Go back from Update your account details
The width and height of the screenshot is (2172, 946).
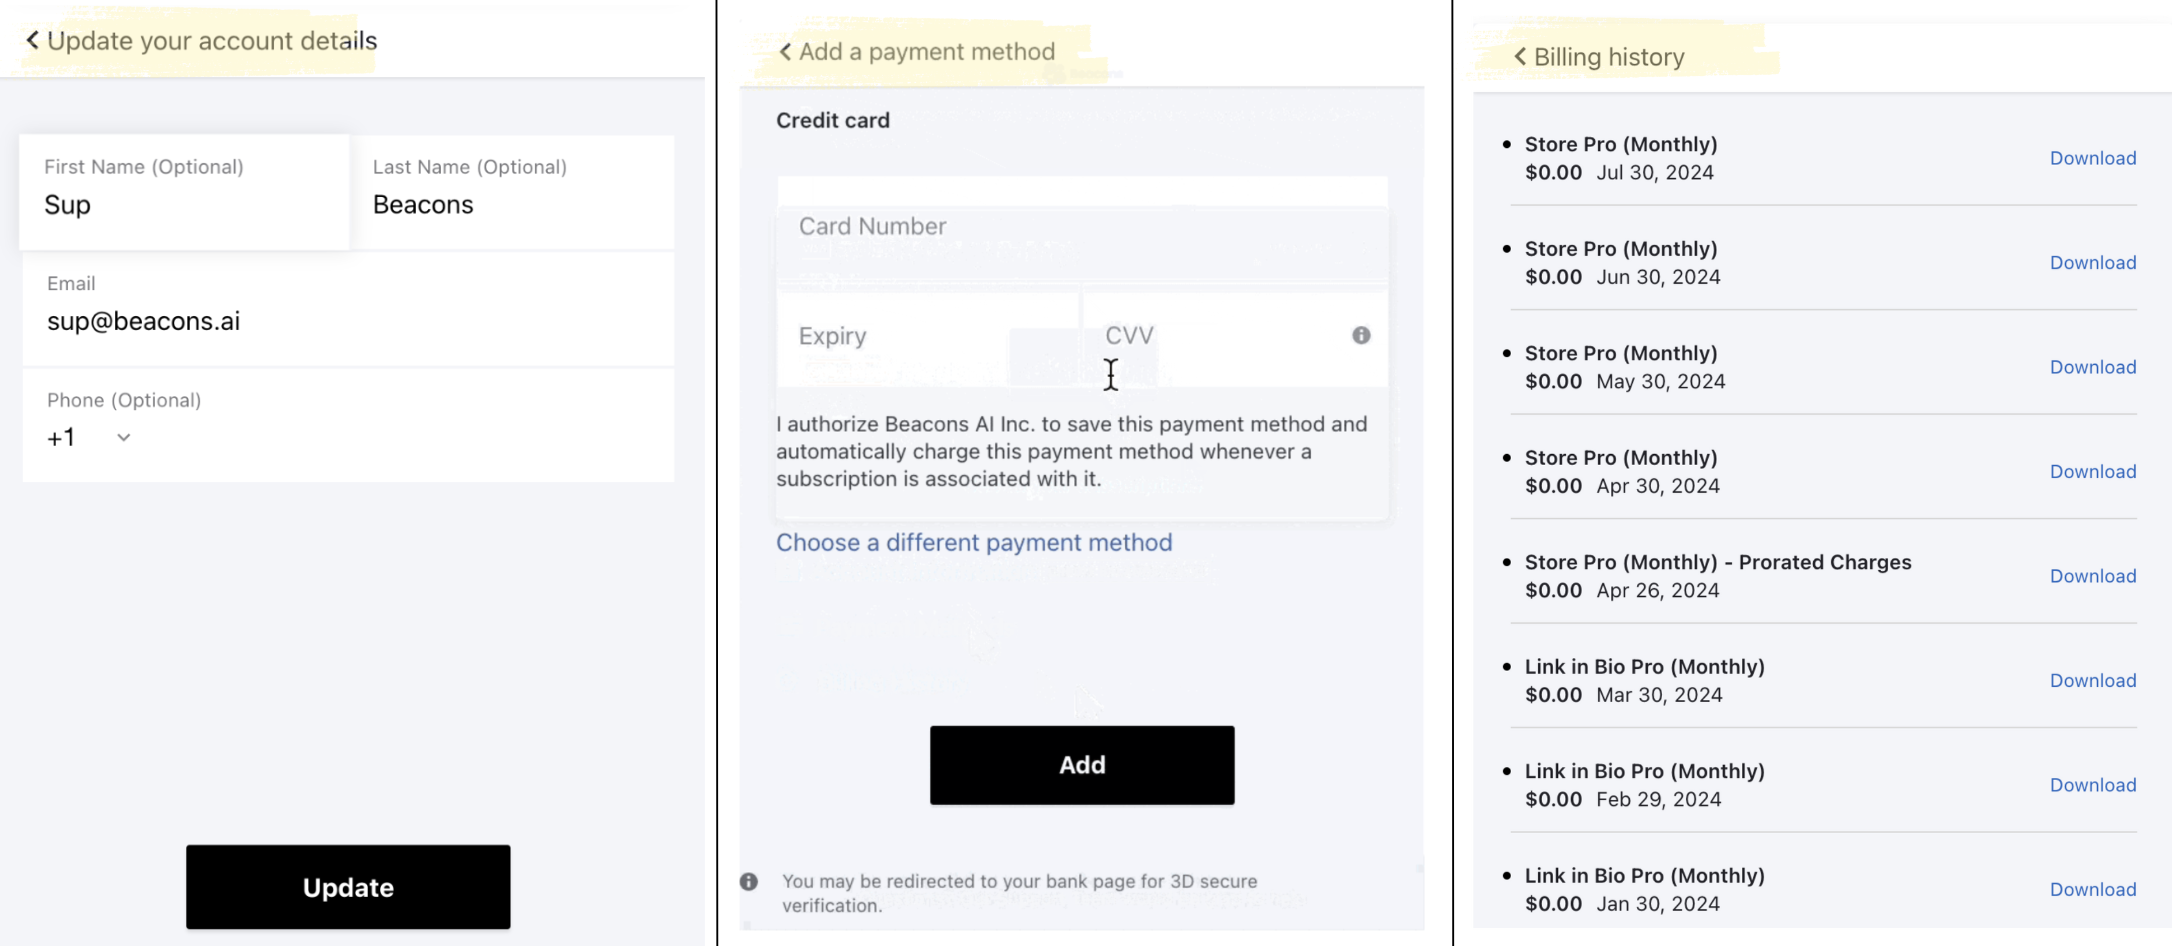click(x=32, y=41)
